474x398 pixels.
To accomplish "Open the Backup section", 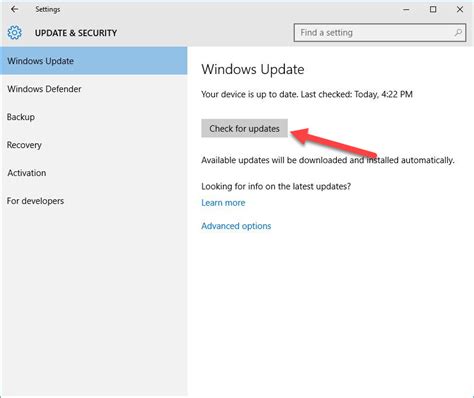I will pos(94,117).
